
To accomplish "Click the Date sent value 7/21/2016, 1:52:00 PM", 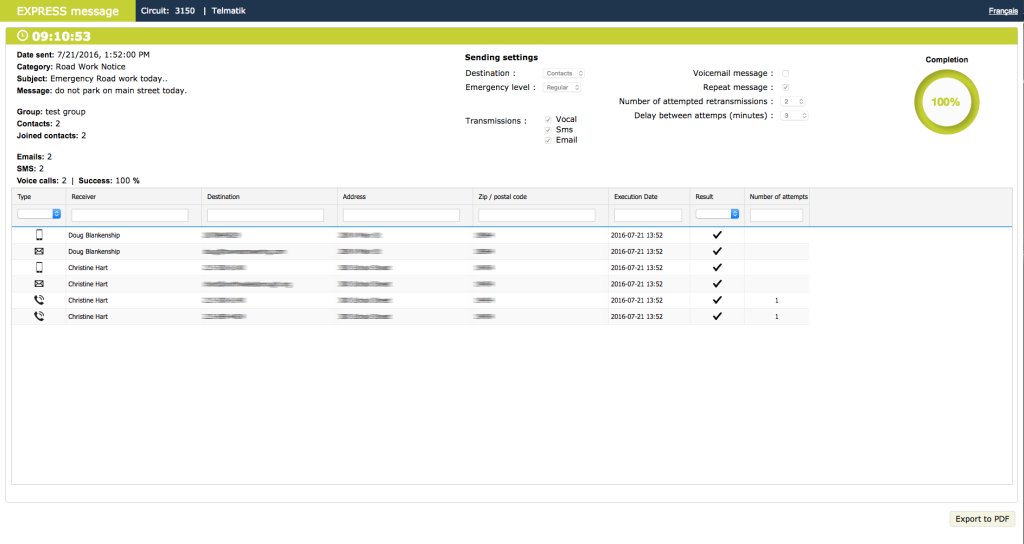I will 103,55.
